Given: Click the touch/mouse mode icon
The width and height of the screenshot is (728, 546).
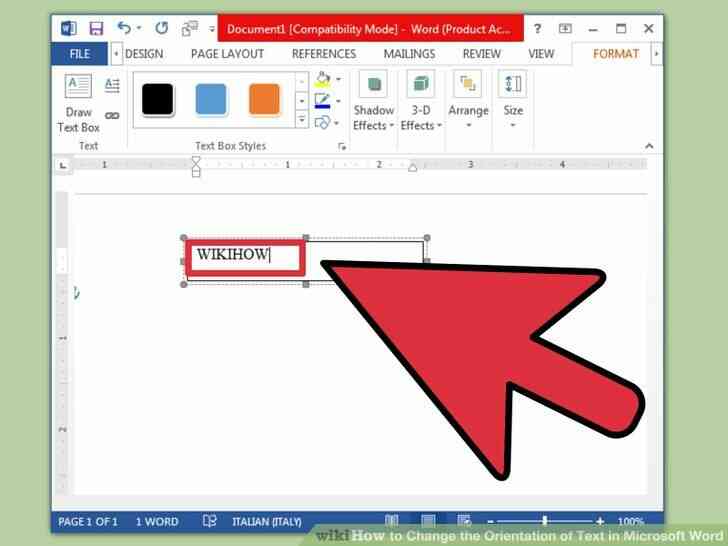Looking at the screenshot, I should pos(189,29).
